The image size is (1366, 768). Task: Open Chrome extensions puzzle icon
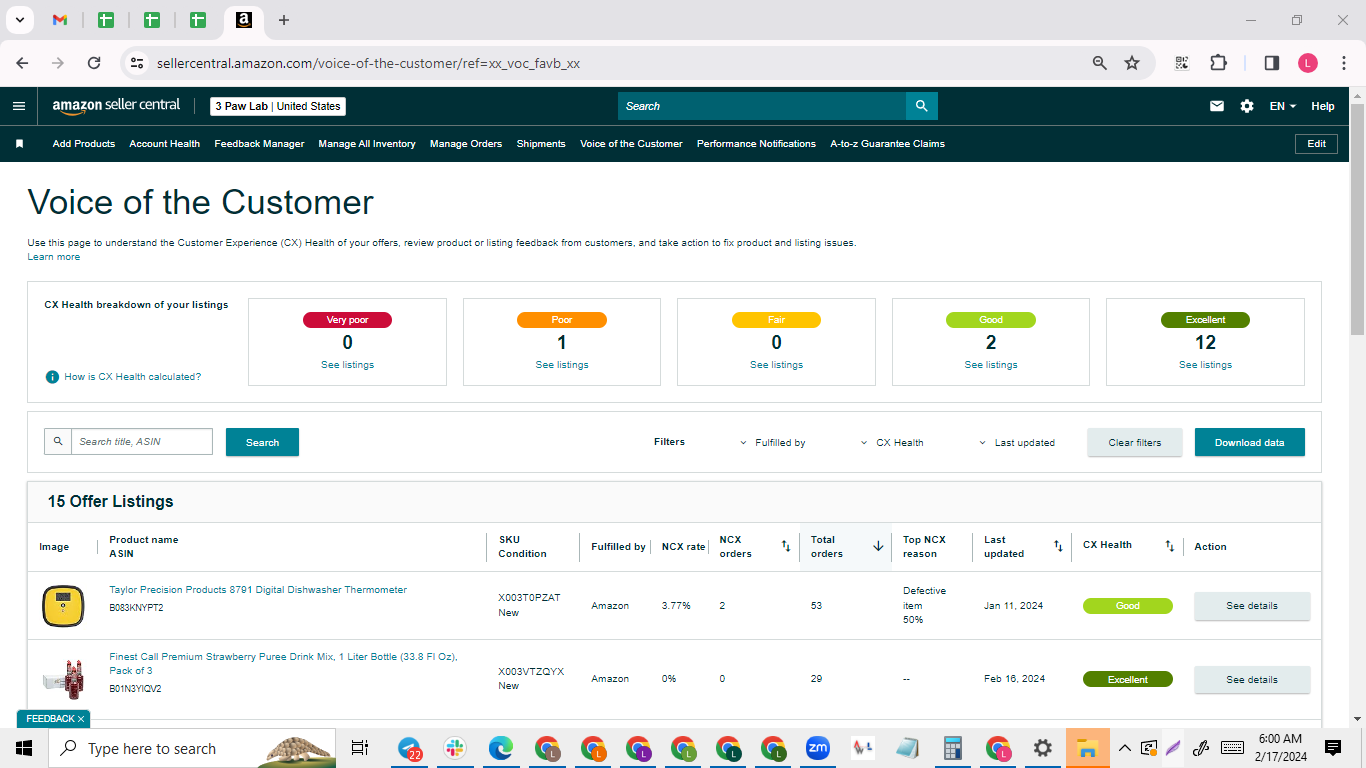pos(1218,63)
